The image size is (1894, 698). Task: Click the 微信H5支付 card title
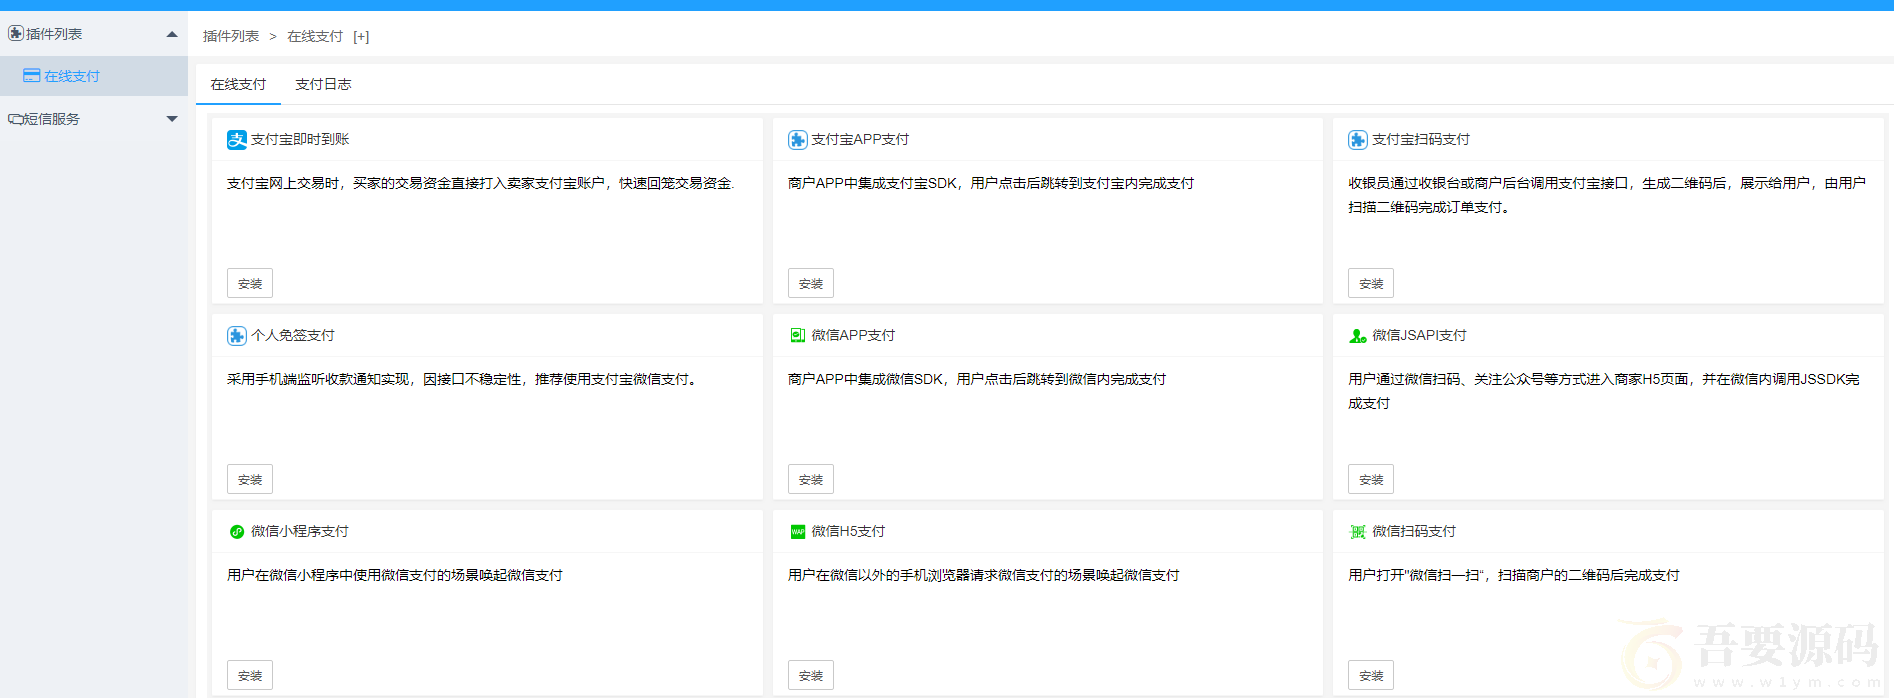848,531
